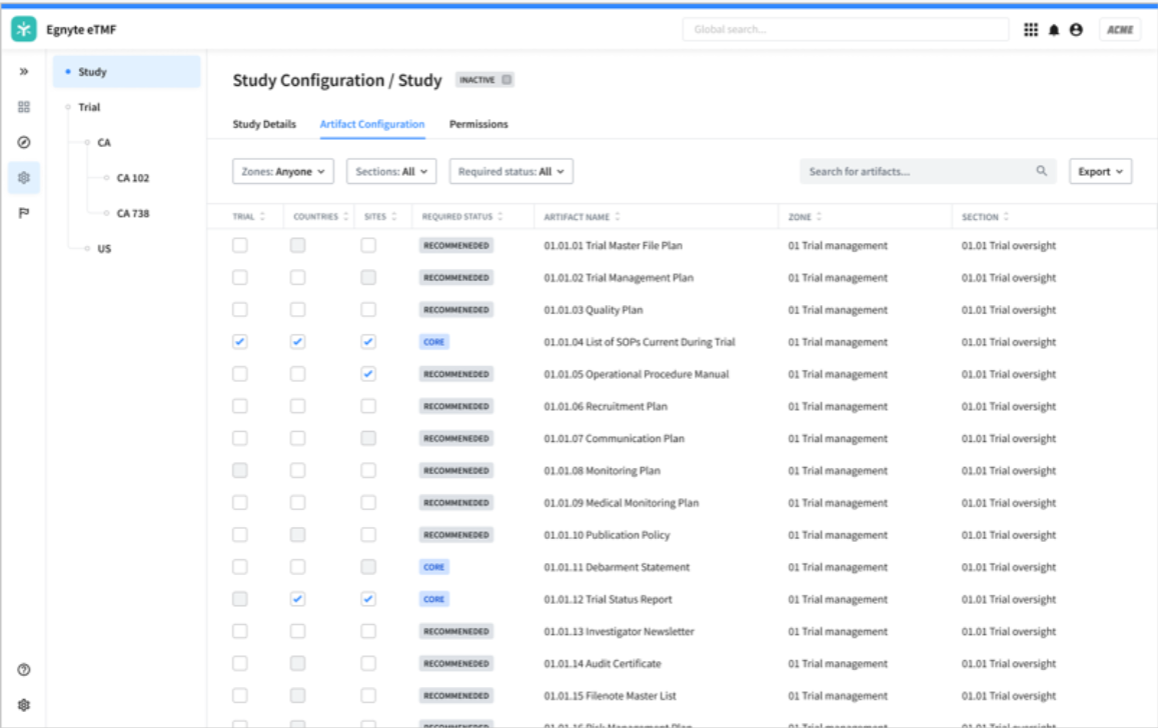Image resolution: width=1158 pixels, height=728 pixels.
Task: Uncheck Countries box for Trial Status Report
Action: (x=298, y=599)
